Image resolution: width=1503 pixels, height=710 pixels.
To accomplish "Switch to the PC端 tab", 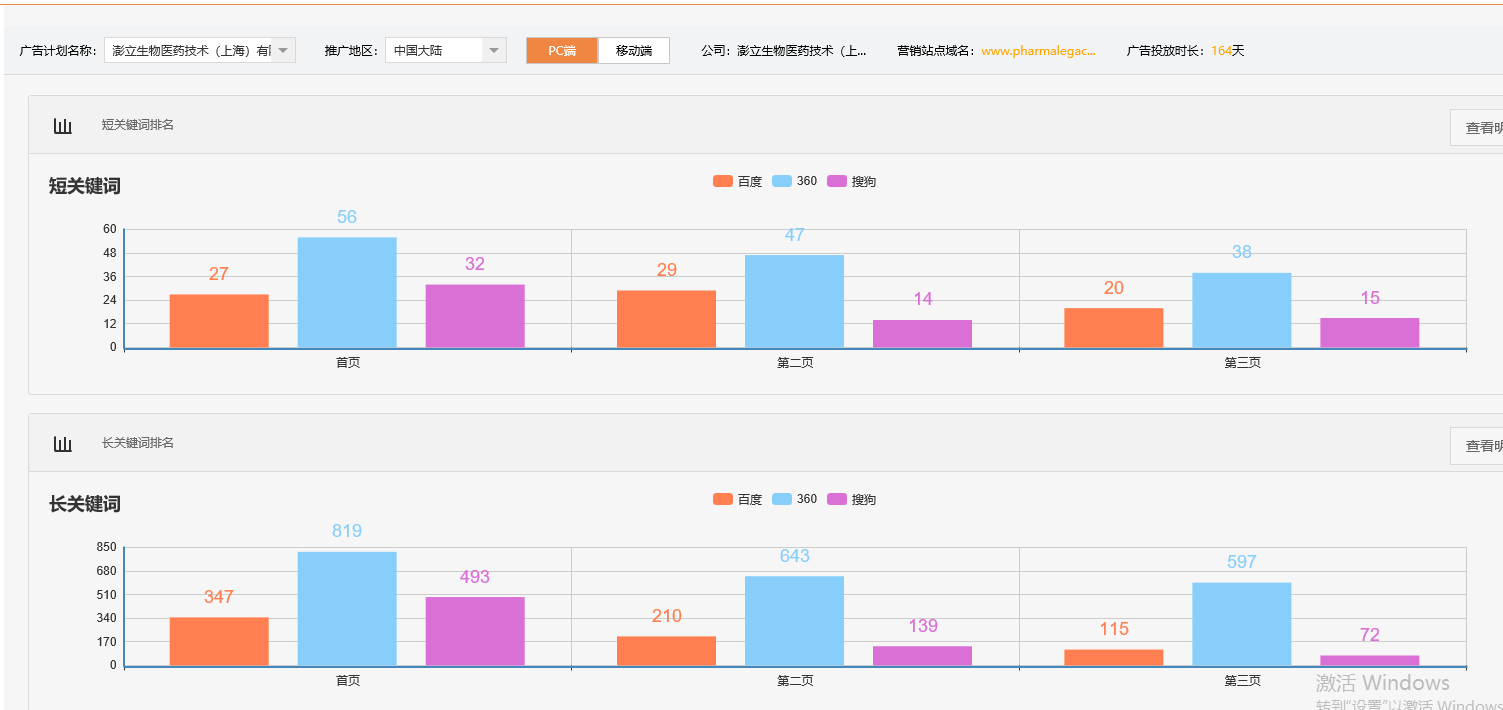I will point(562,51).
